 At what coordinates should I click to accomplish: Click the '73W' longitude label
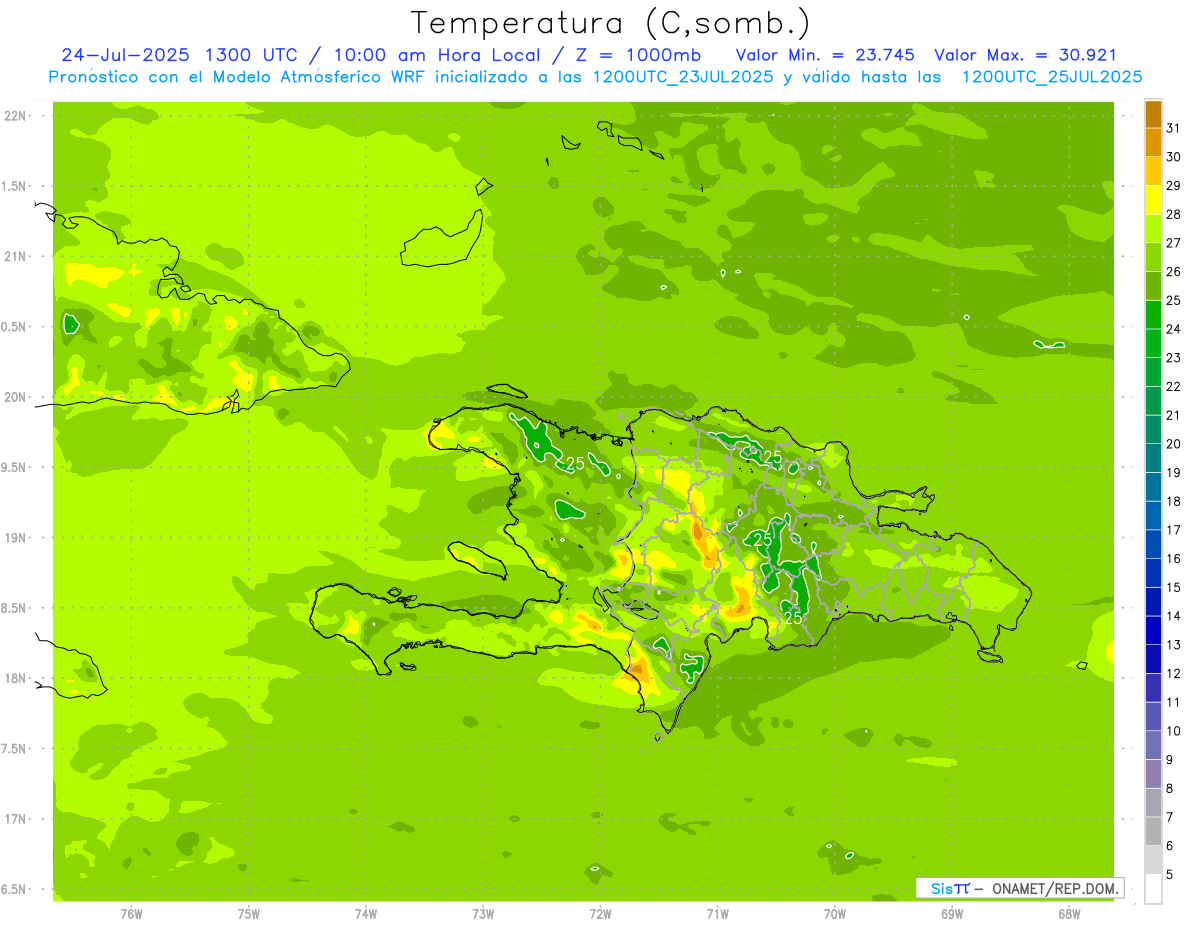483,913
